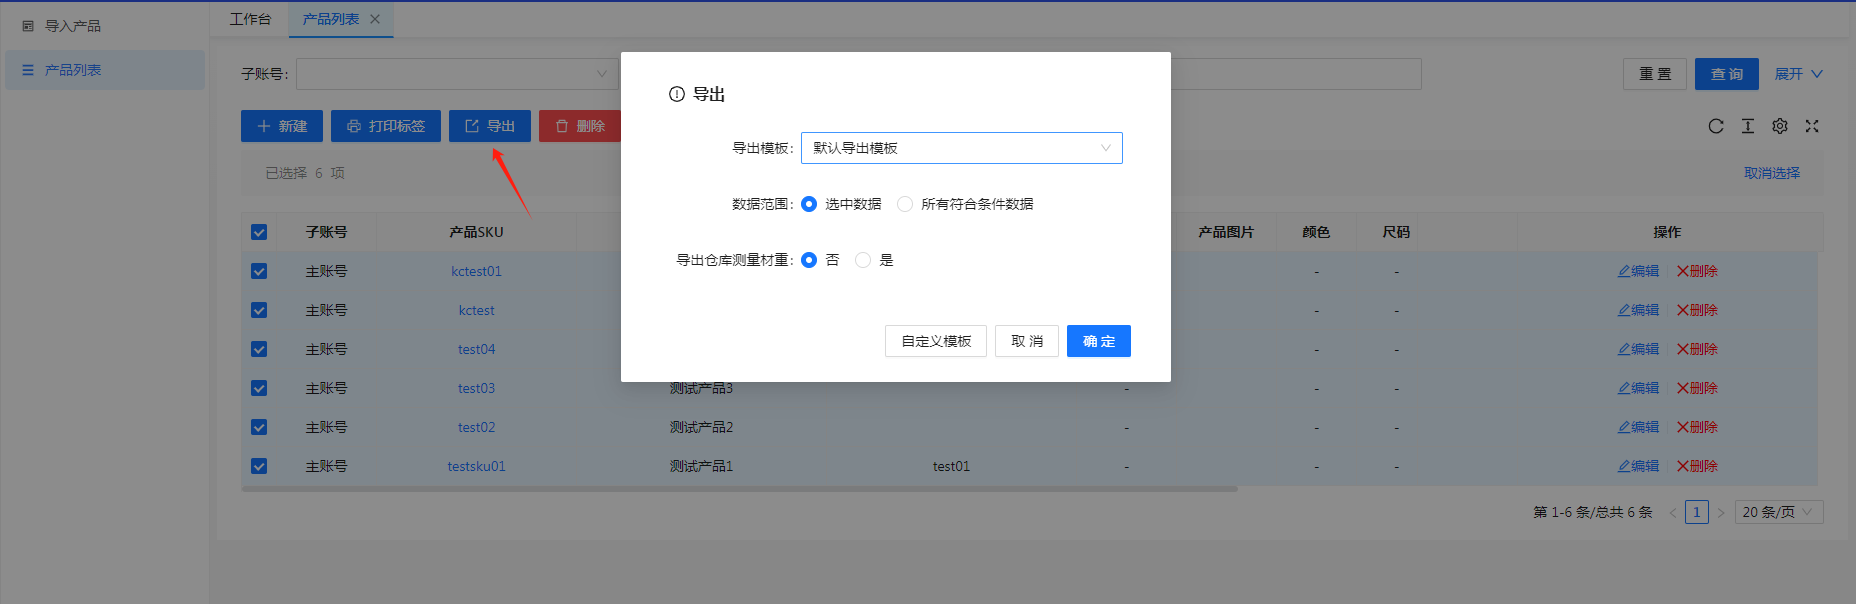This screenshot has height=604, width=1856.
Task: Open the 20 条/页 page size dropdown
Action: (1778, 512)
